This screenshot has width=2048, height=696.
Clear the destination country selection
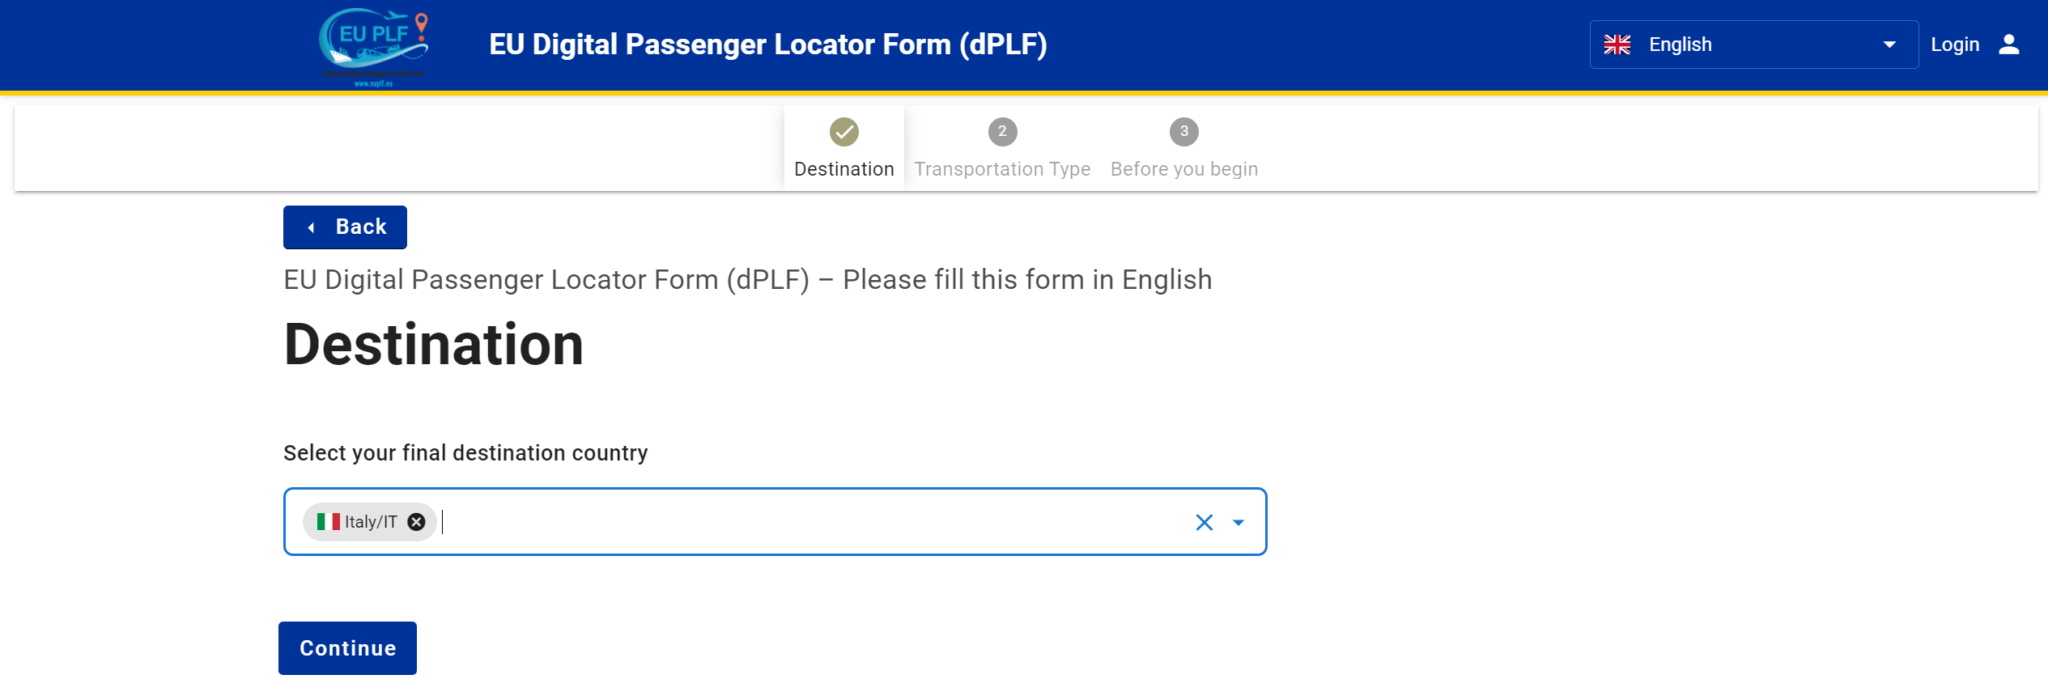point(1204,522)
